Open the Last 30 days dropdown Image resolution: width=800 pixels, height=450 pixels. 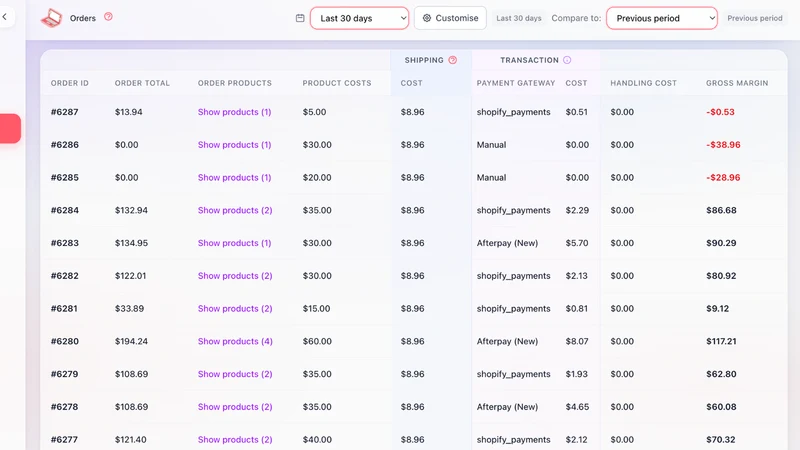click(x=360, y=18)
